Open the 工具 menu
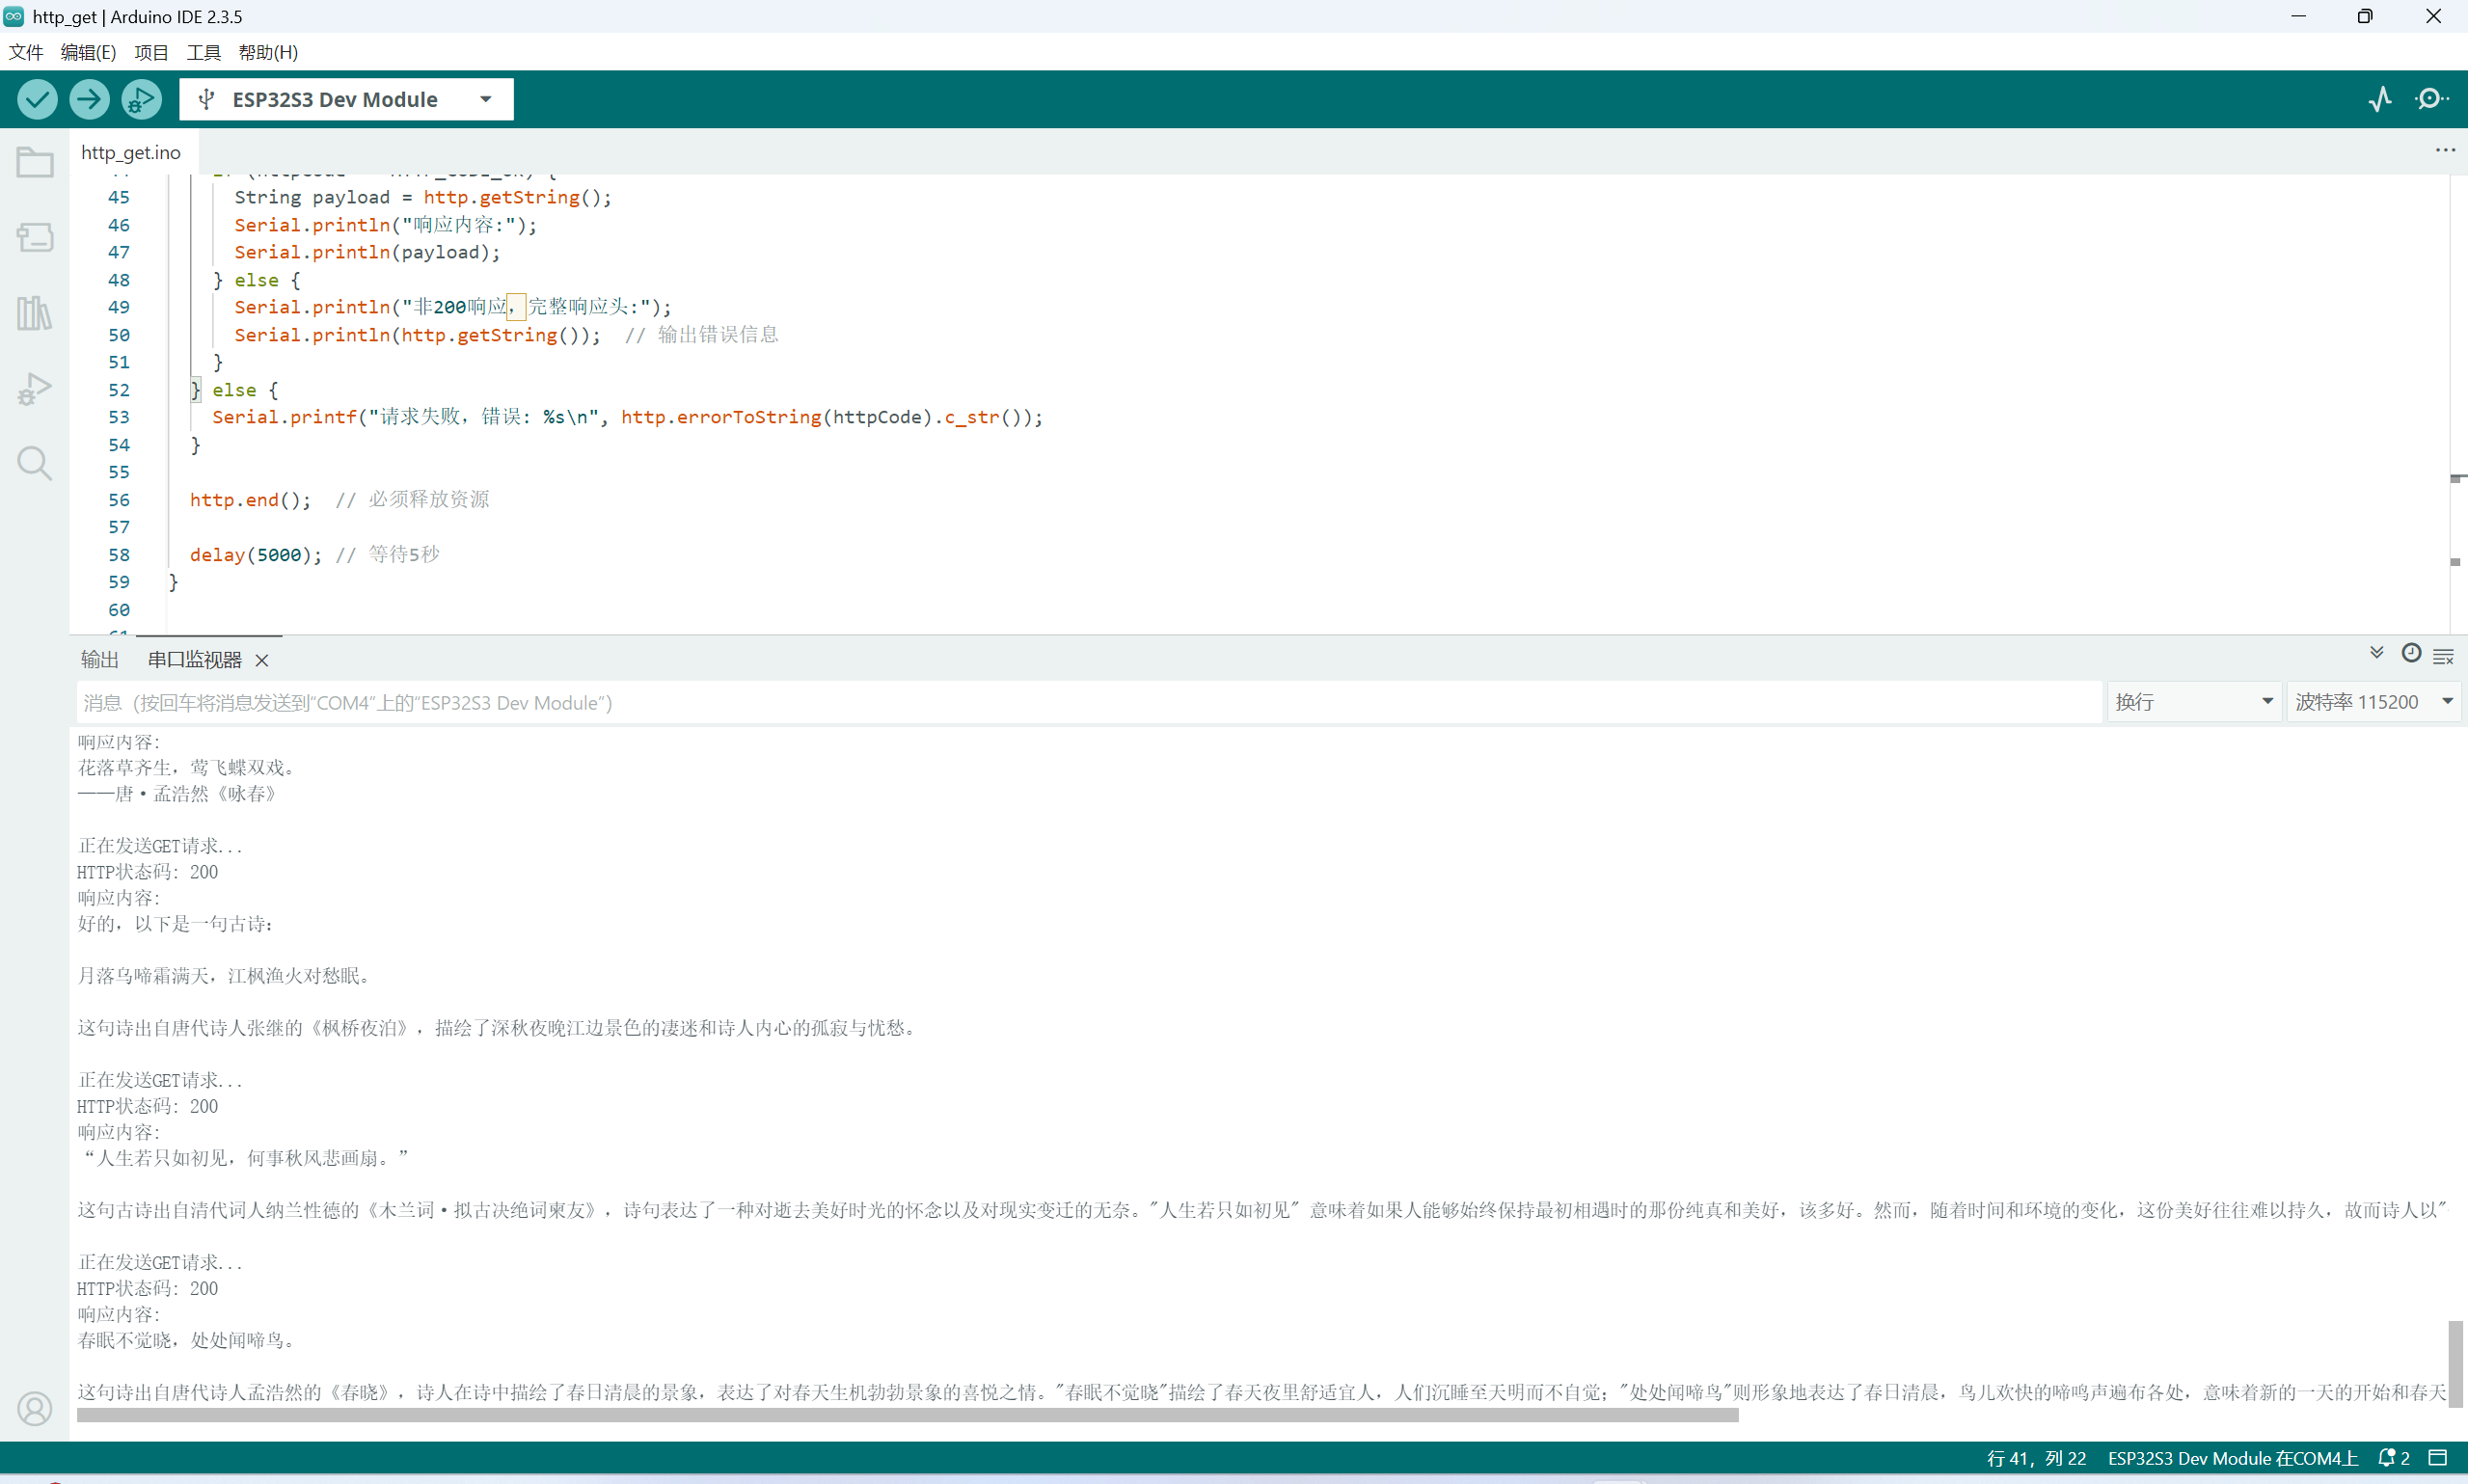 203,52
